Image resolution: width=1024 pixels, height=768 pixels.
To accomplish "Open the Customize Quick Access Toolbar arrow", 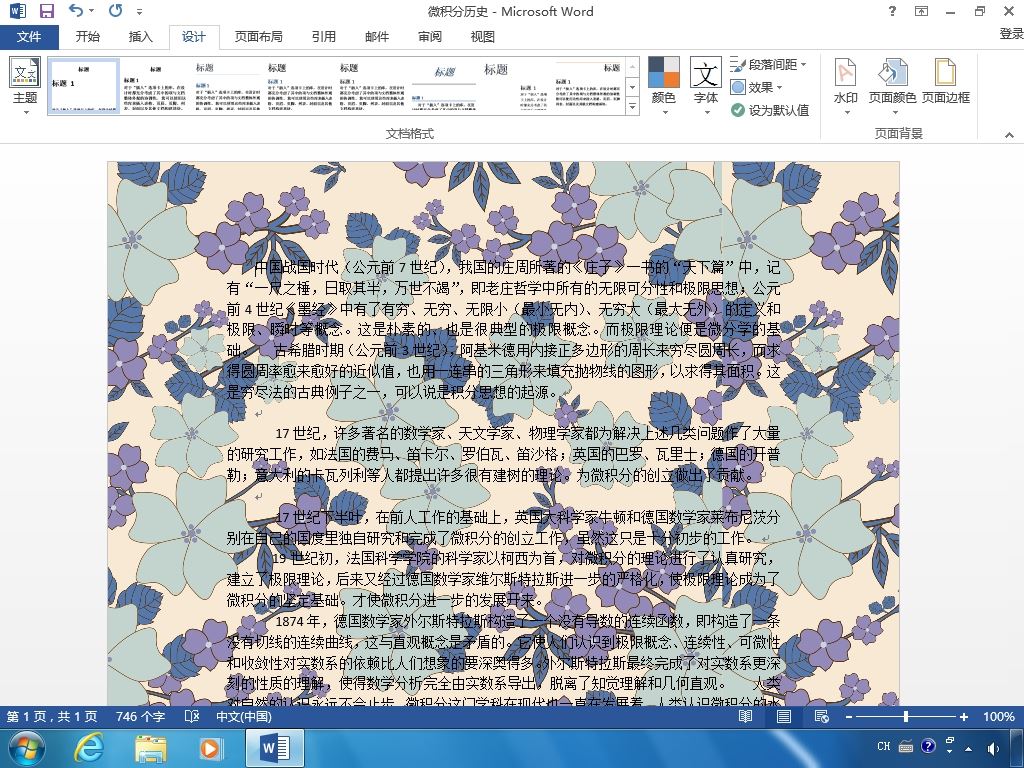I will (x=139, y=12).
